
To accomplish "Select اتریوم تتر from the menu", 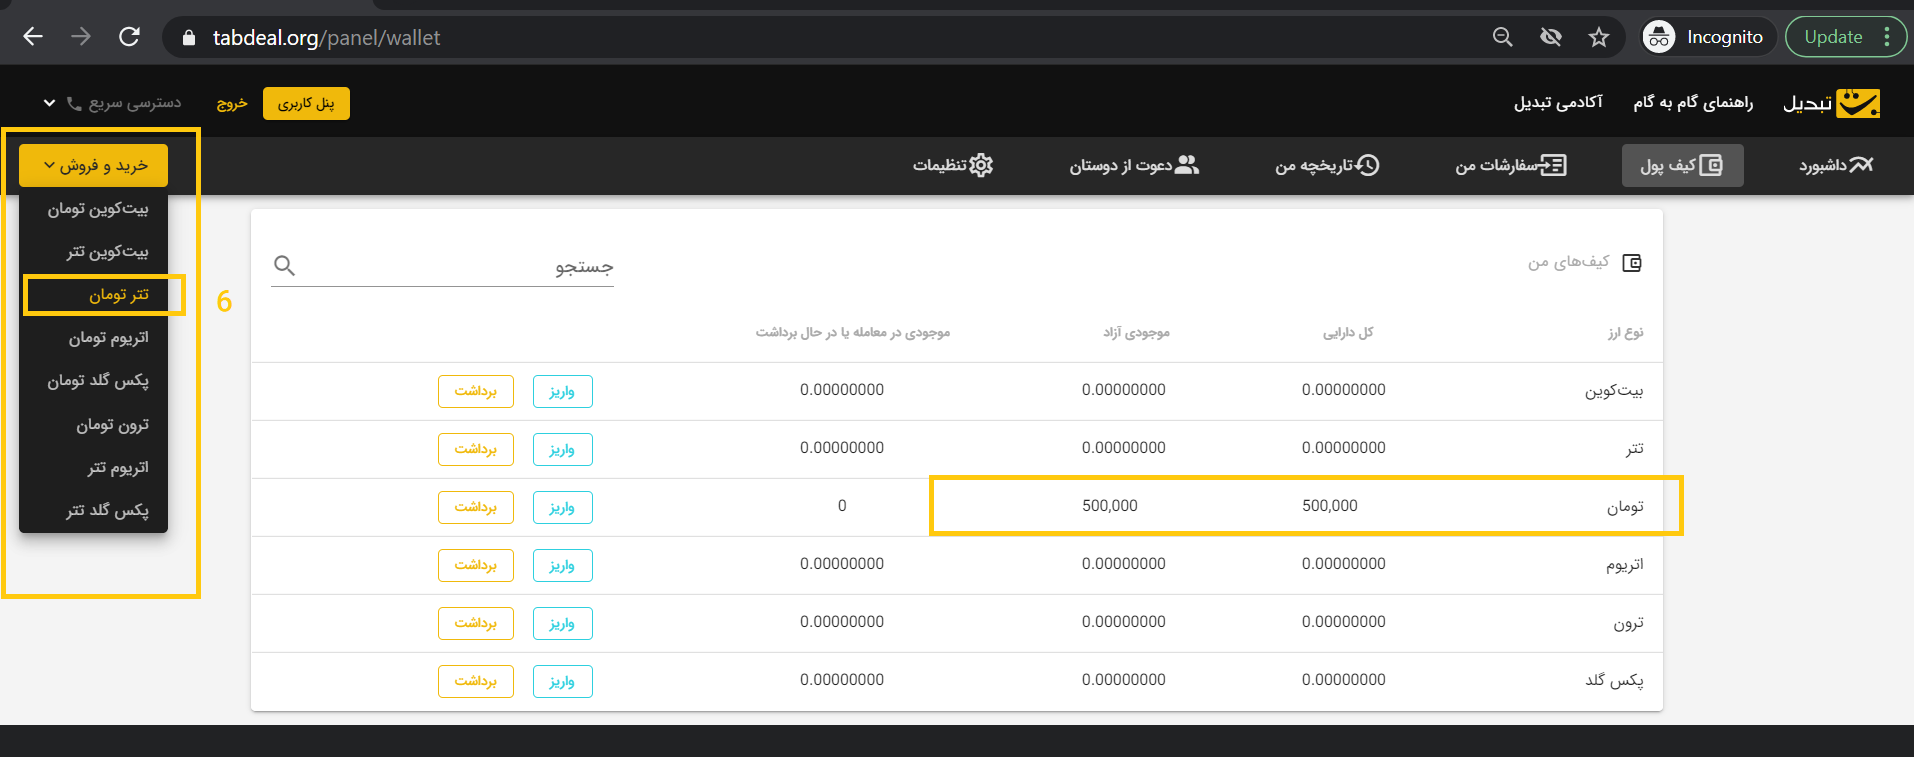I will tap(117, 468).
